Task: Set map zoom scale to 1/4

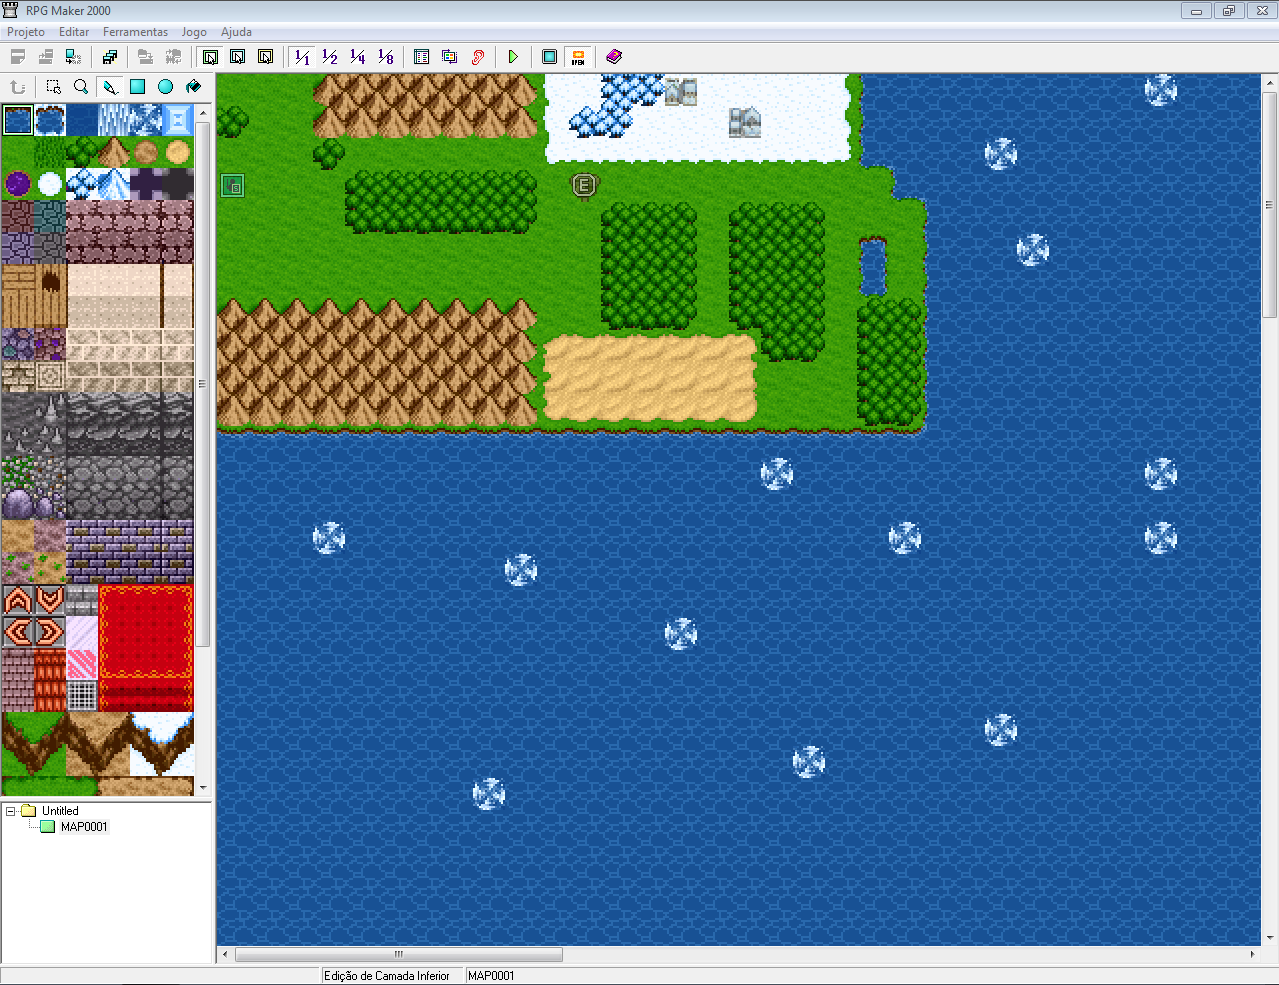Action: coord(358,57)
